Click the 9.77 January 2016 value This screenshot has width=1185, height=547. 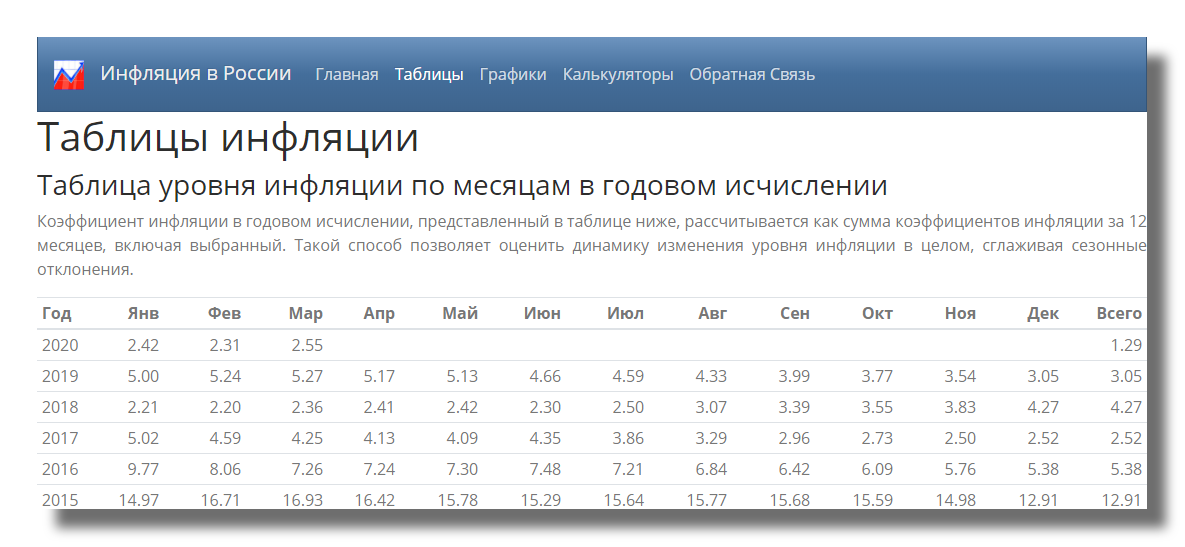[x=144, y=469]
